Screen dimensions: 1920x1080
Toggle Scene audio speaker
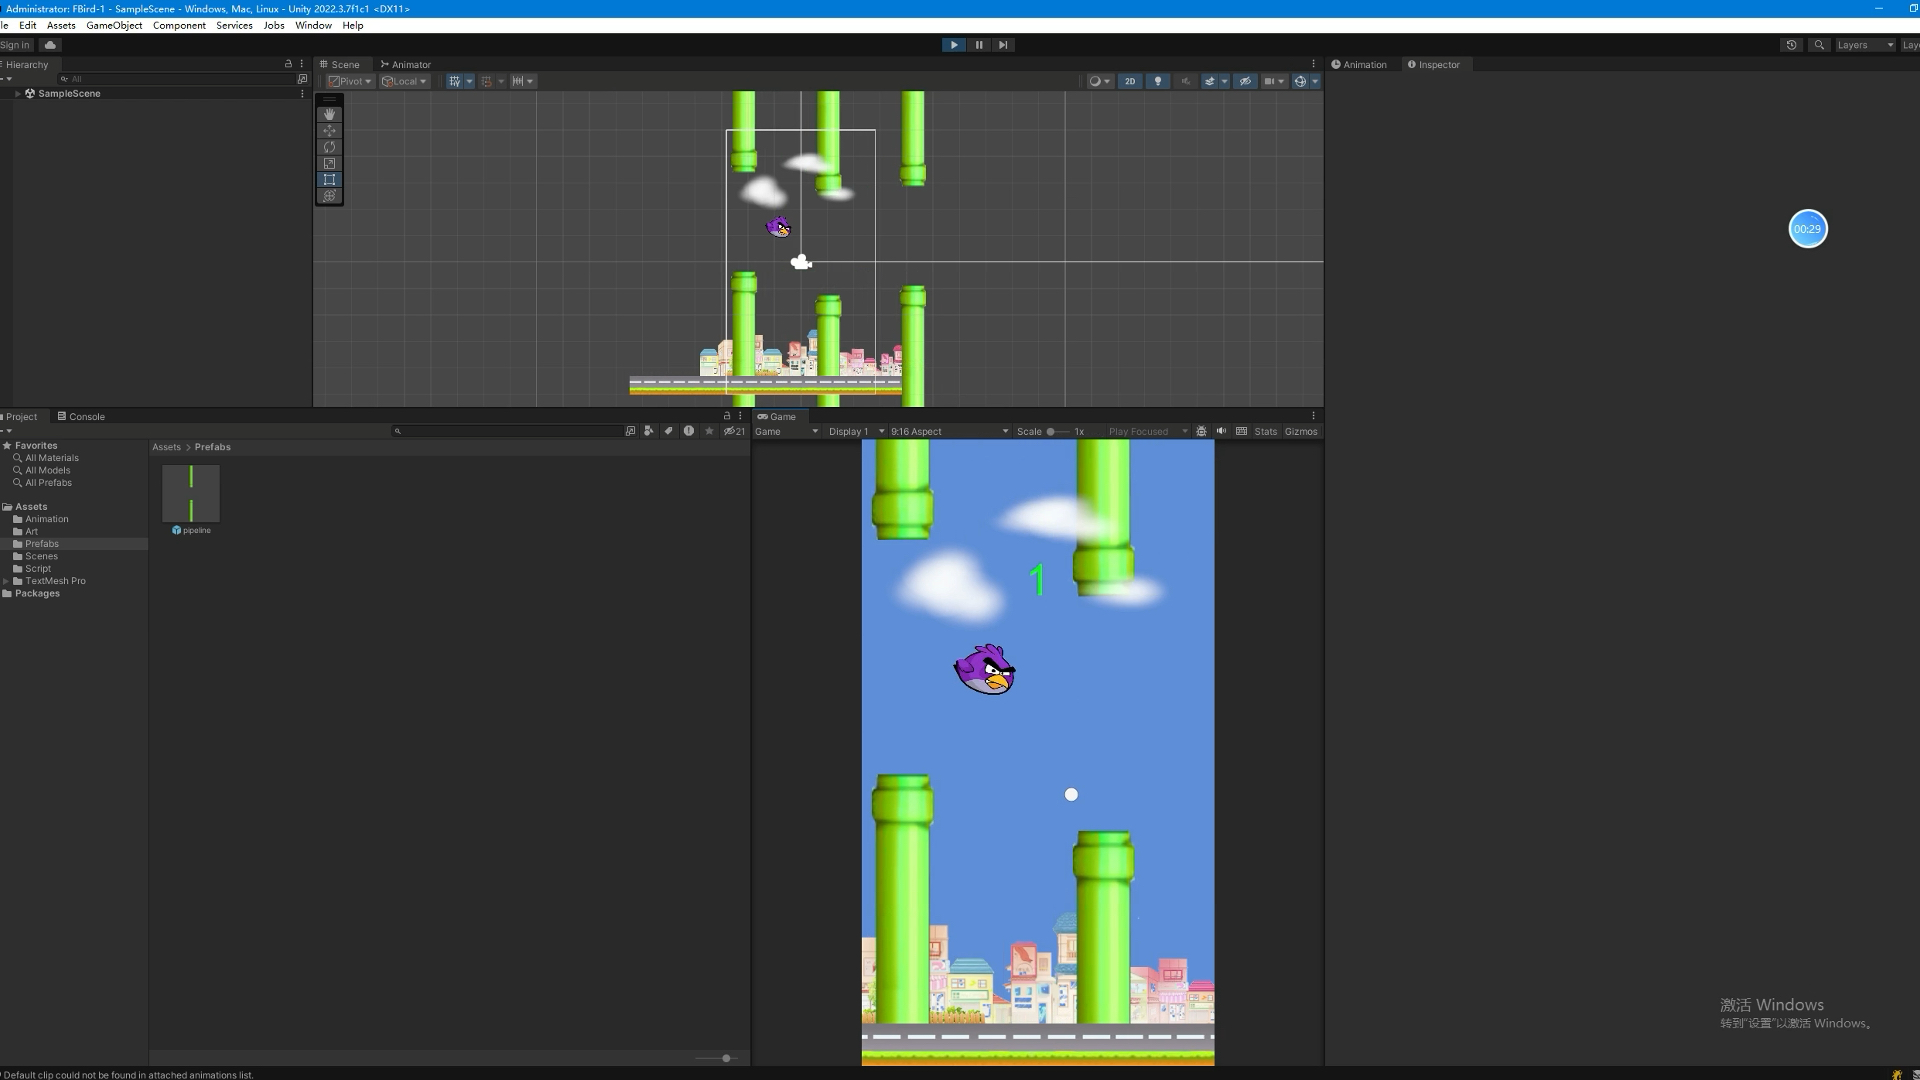[x=1186, y=81]
